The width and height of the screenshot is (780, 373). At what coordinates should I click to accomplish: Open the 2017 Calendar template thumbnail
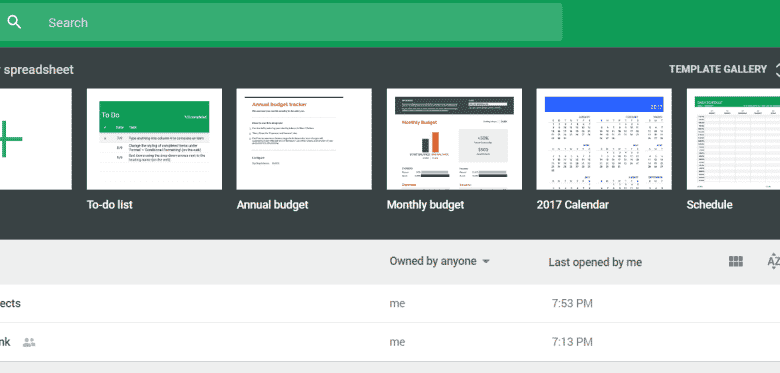point(604,139)
